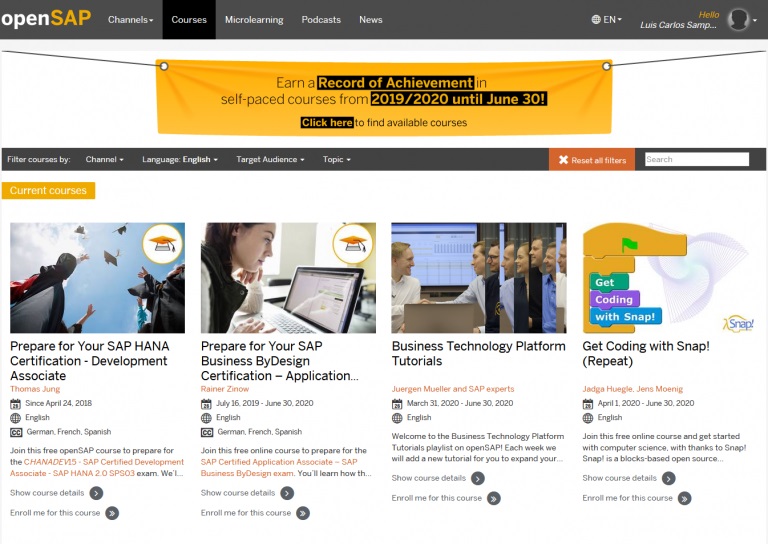Open the Get Coding with Snap! thumbnail

pos(669,278)
